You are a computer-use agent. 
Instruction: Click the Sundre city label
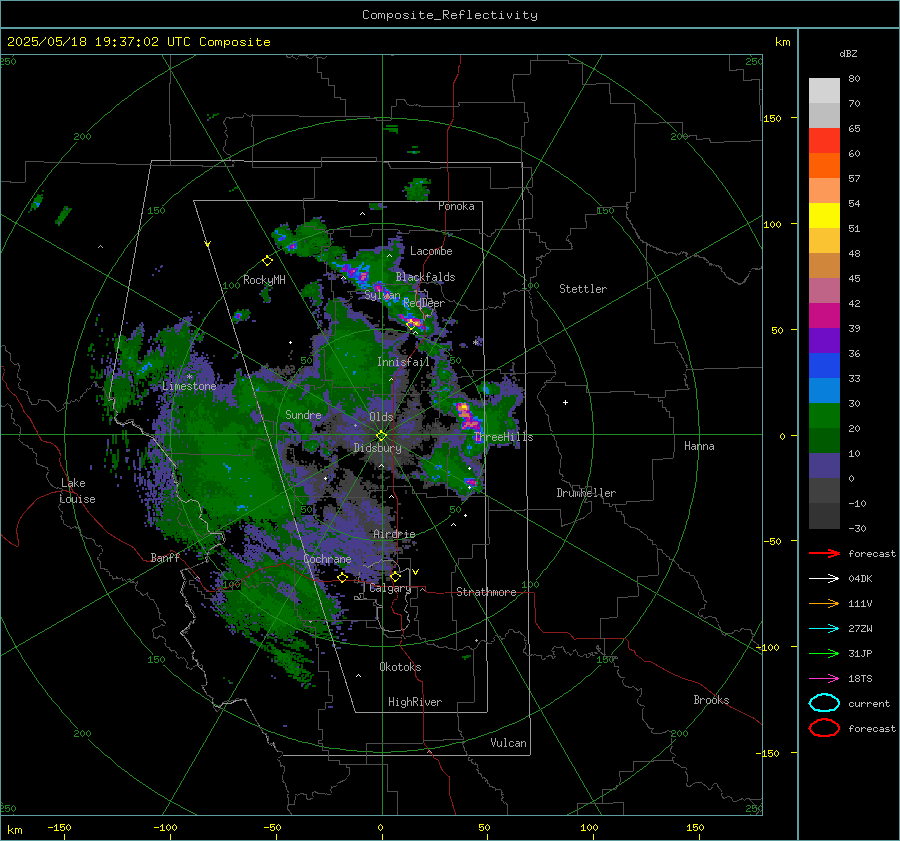pos(303,414)
